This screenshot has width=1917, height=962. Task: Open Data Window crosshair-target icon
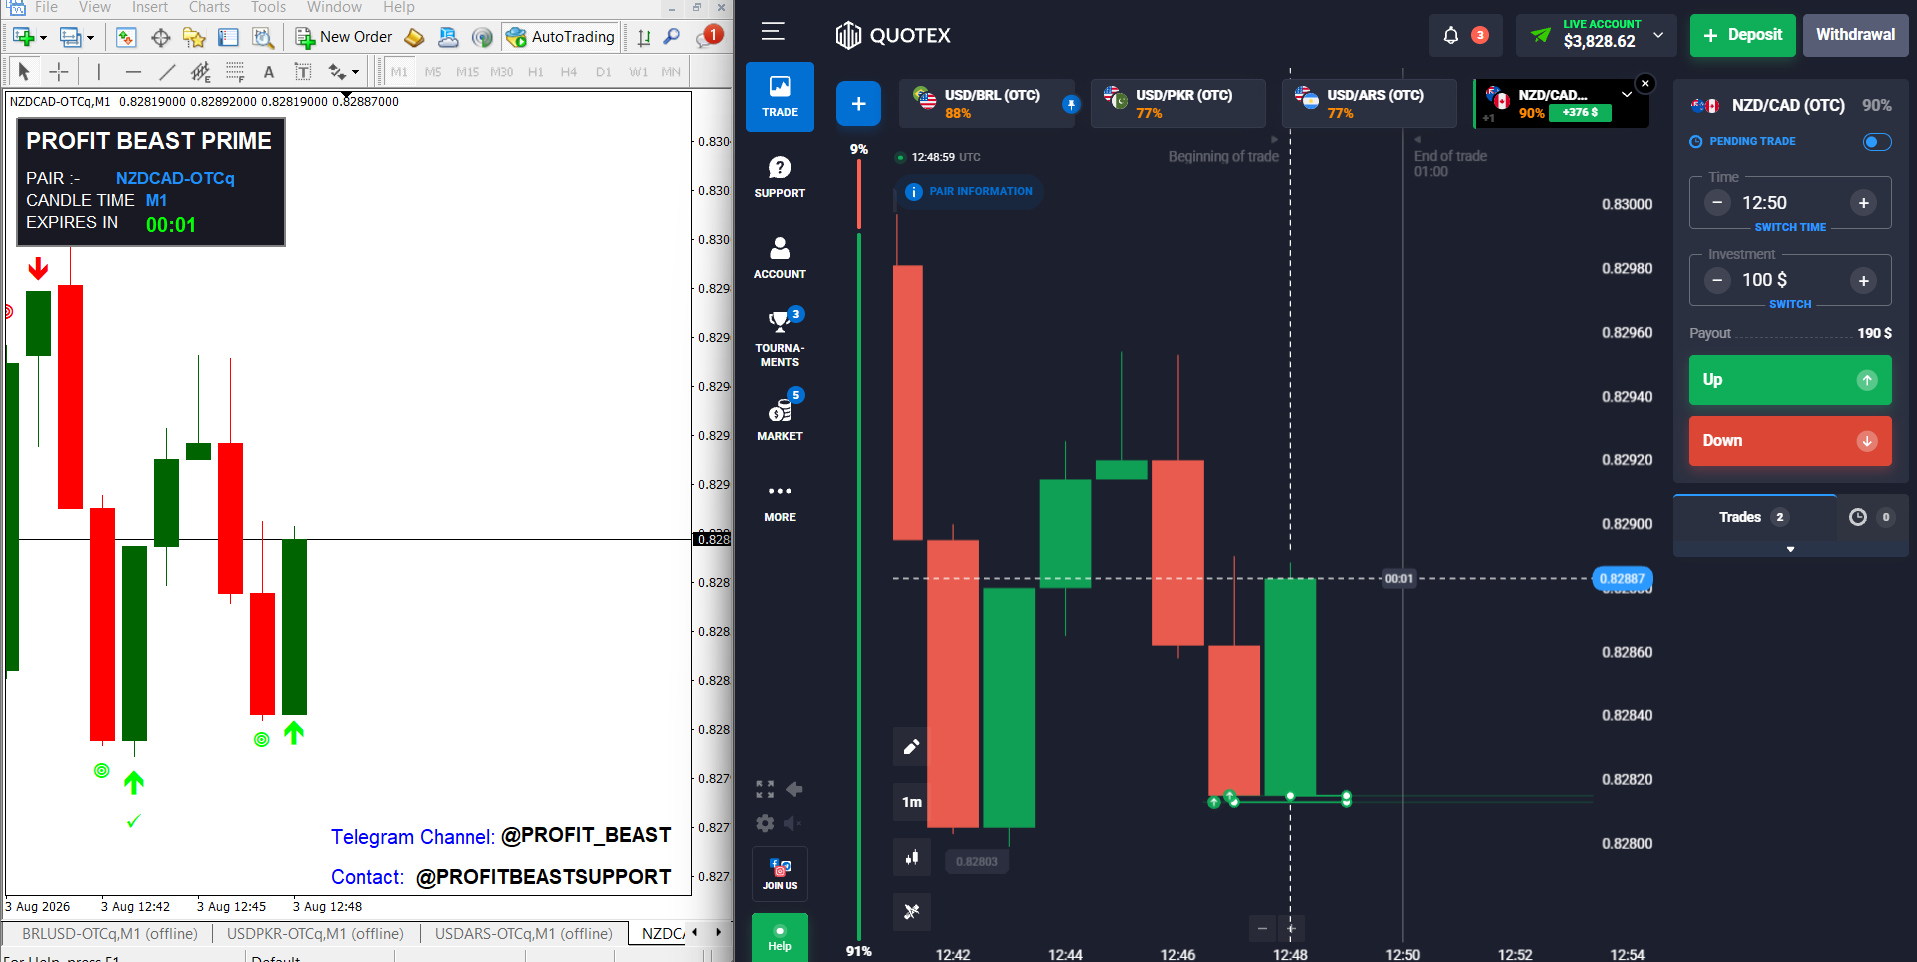point(160,37)
